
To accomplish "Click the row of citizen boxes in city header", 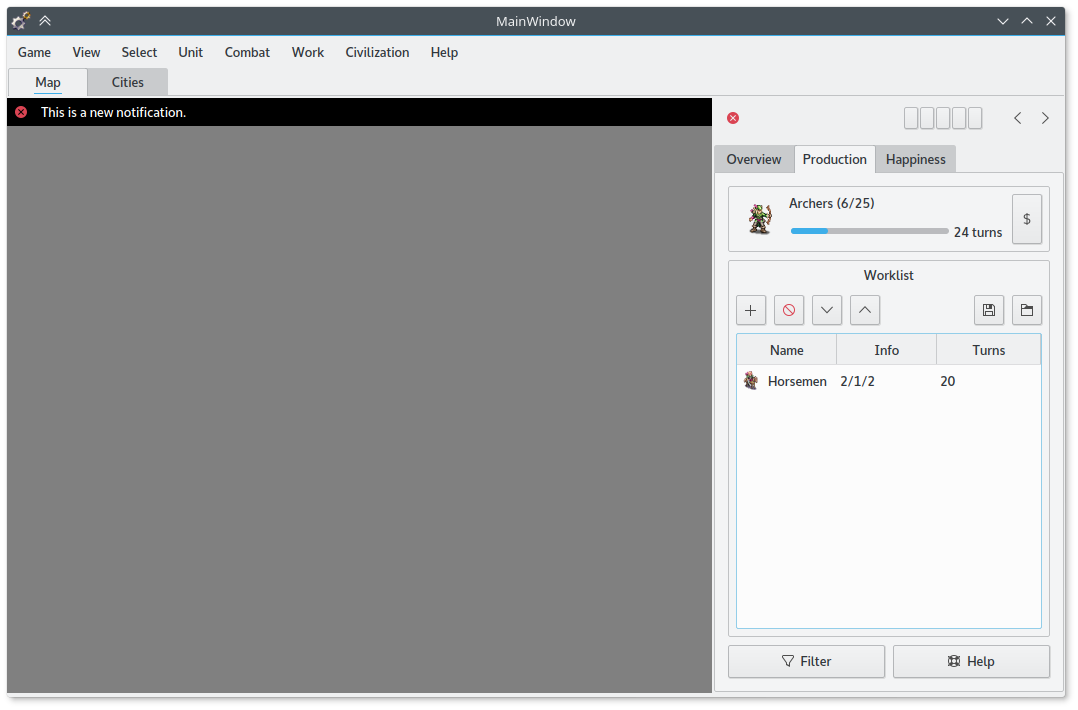I will [943, 118].
